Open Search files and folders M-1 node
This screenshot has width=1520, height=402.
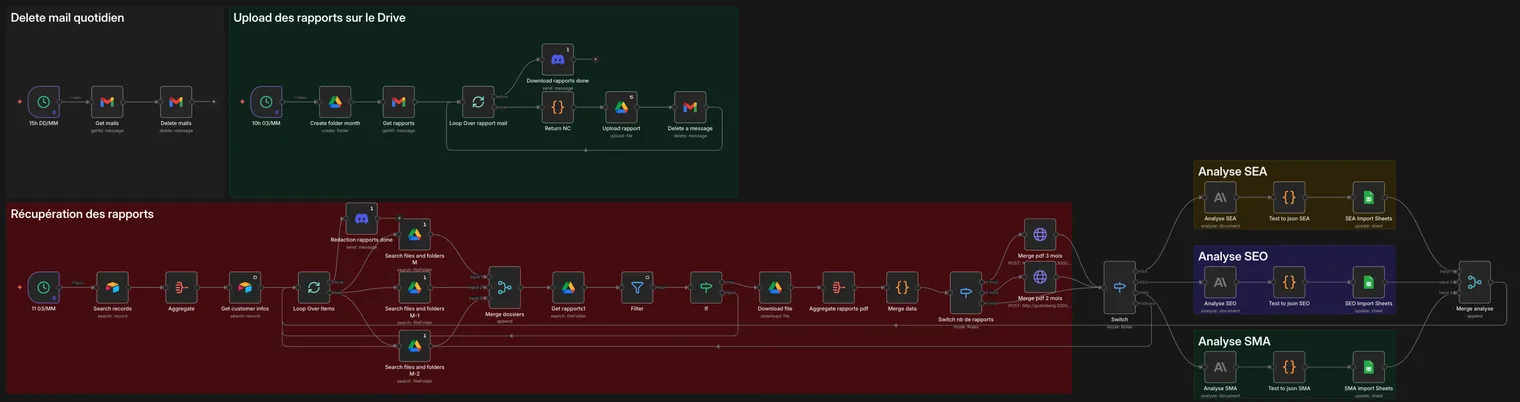point(414,287)
